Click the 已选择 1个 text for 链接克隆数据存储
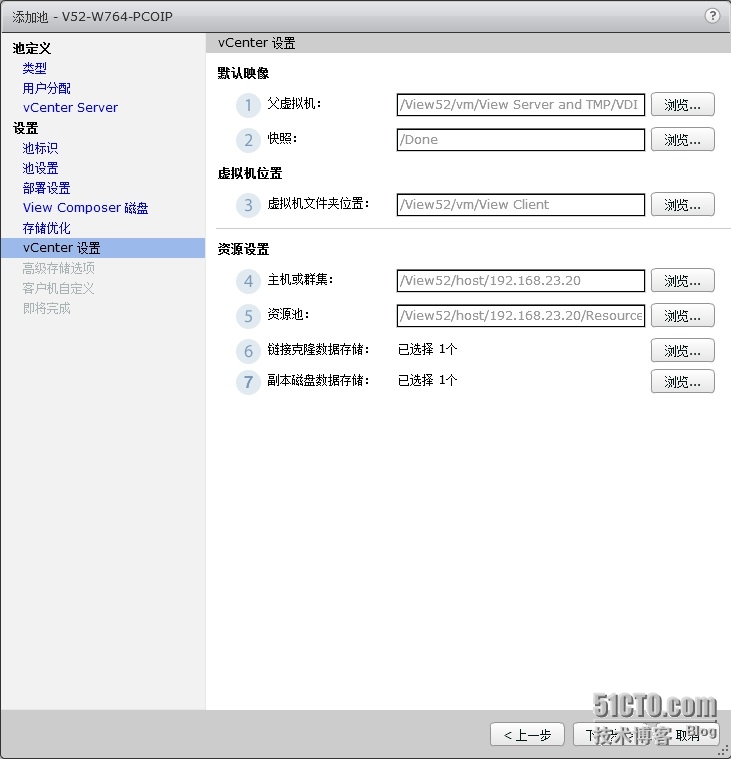 pos(427,349)
